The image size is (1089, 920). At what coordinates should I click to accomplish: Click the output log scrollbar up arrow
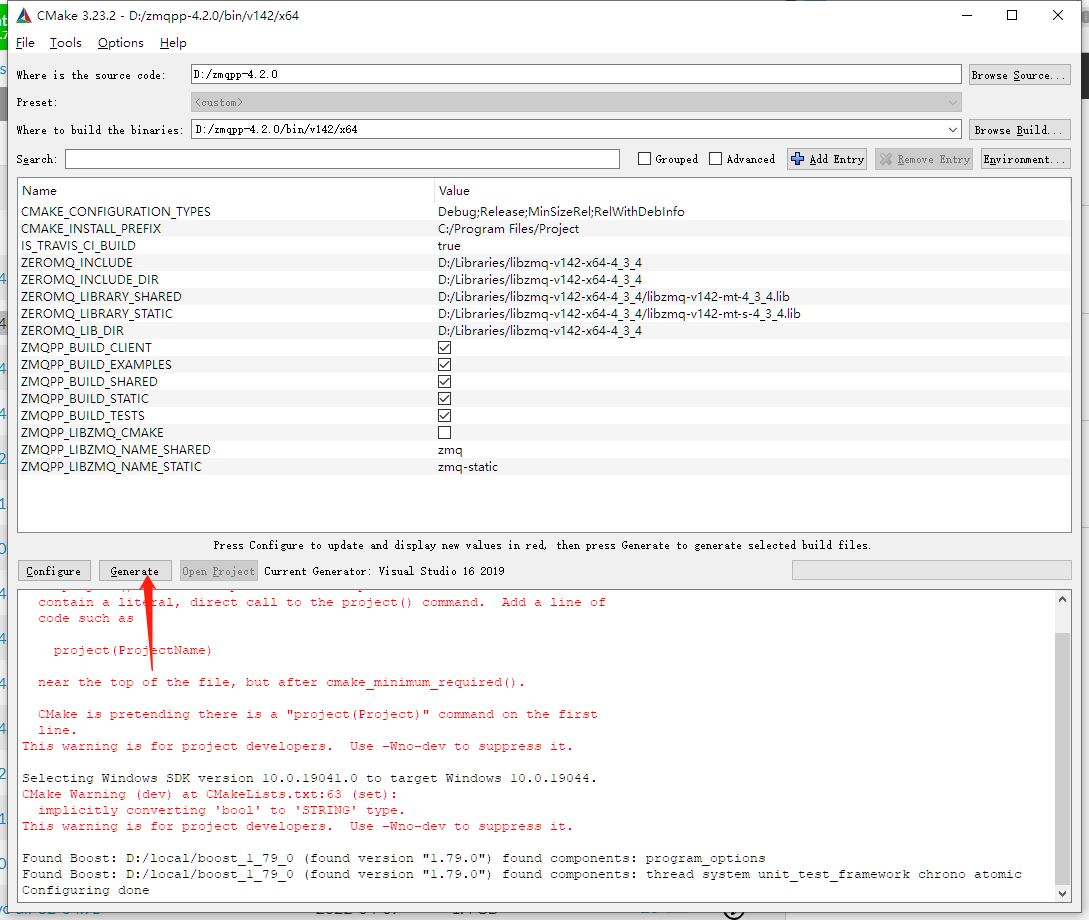(1062, 599)
